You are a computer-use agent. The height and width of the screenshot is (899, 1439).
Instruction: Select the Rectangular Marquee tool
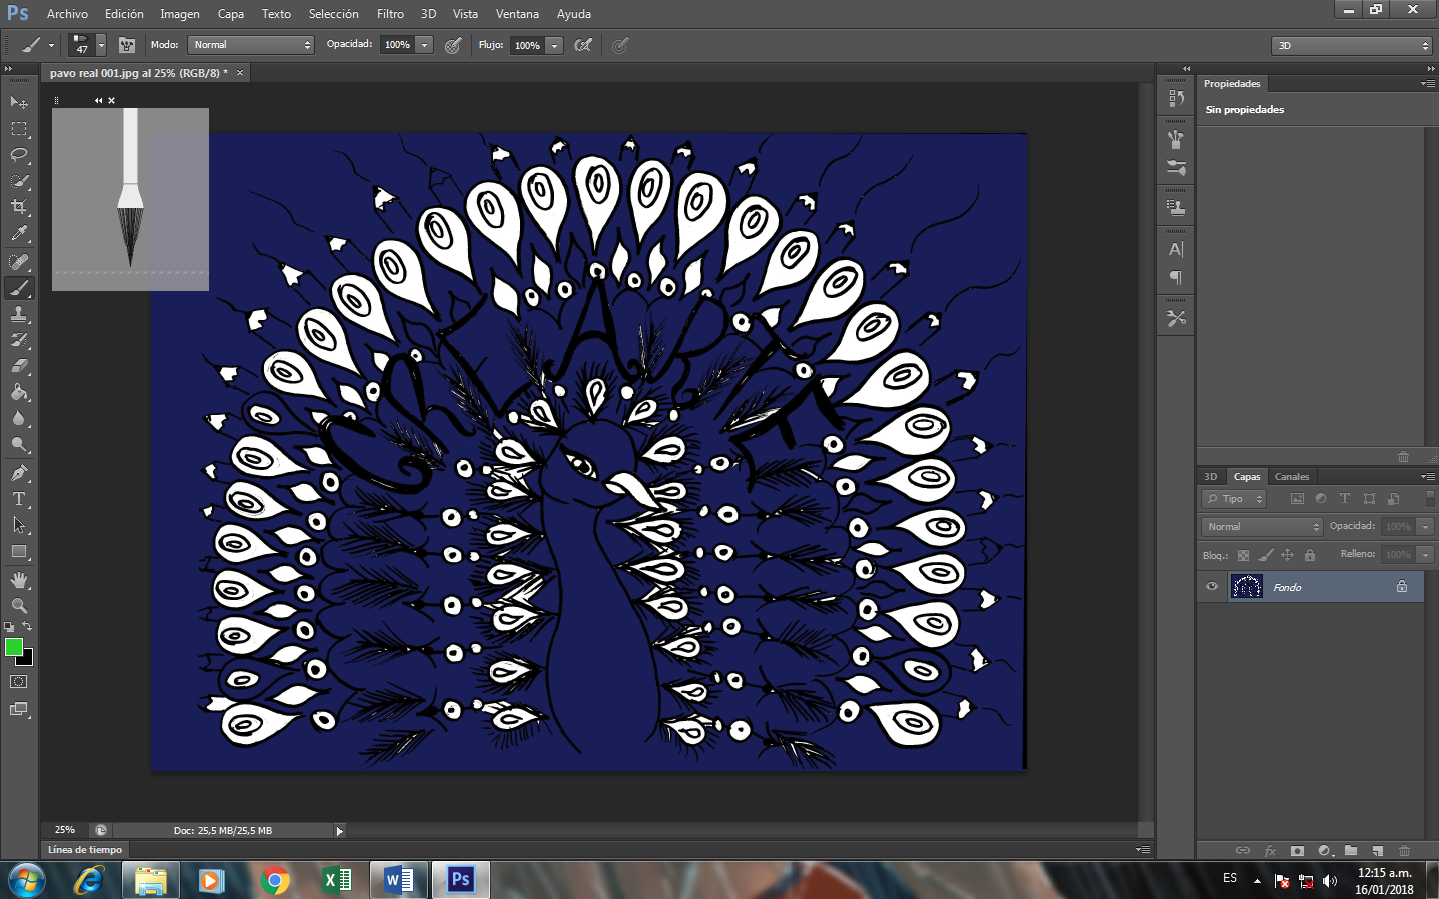click(19, 129)
